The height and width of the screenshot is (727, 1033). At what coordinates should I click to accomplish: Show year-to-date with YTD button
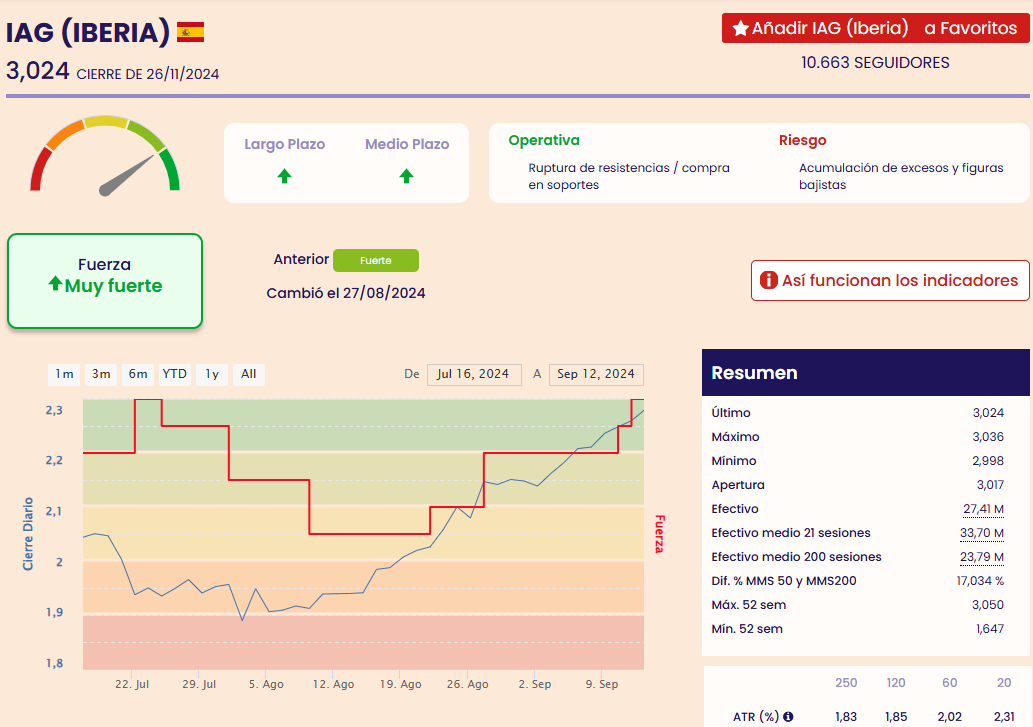175,374
